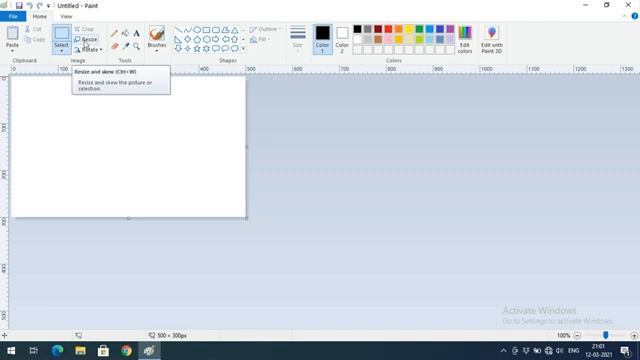This screenshot has width=640, height=360.
Task: Expand the Brushes dropdown arrow
Action: point(157,51)
